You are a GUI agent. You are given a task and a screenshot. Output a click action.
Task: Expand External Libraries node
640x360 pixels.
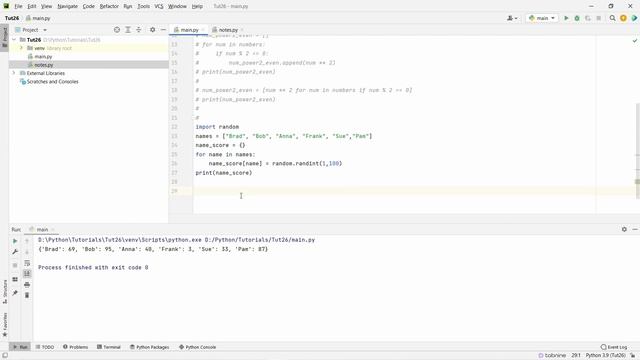click(14, 73)
